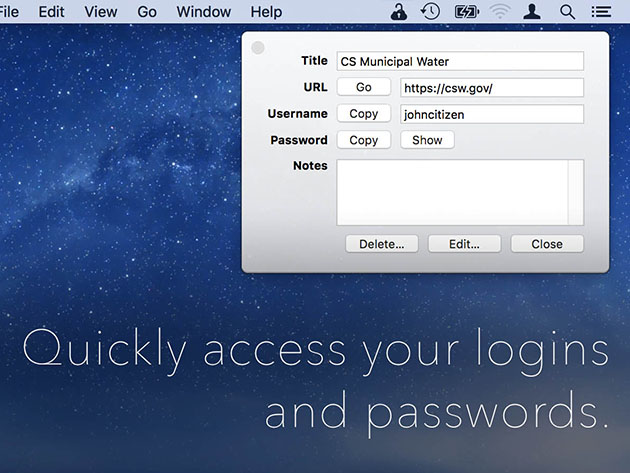Click the grey window close dot

pyautogui.click(x=258, y=47)
